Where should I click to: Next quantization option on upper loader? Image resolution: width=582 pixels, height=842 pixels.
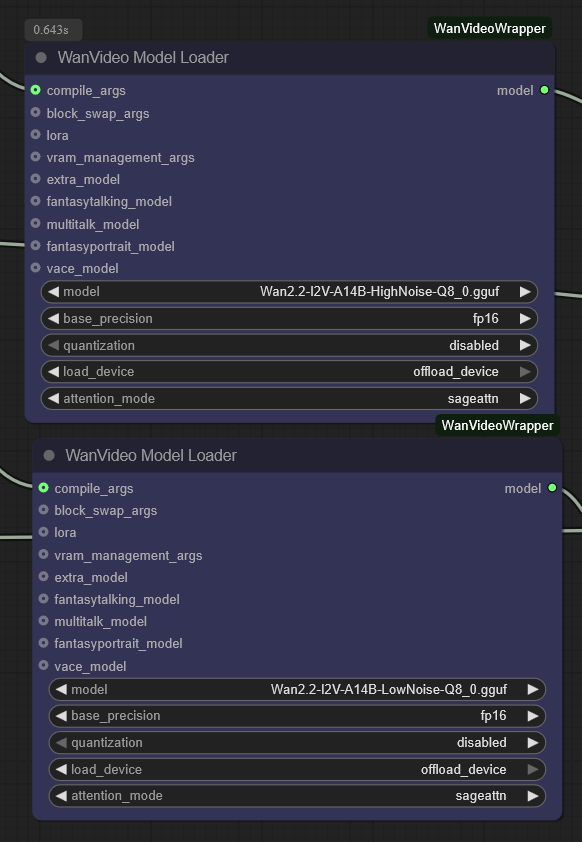(x=525, y=345)
